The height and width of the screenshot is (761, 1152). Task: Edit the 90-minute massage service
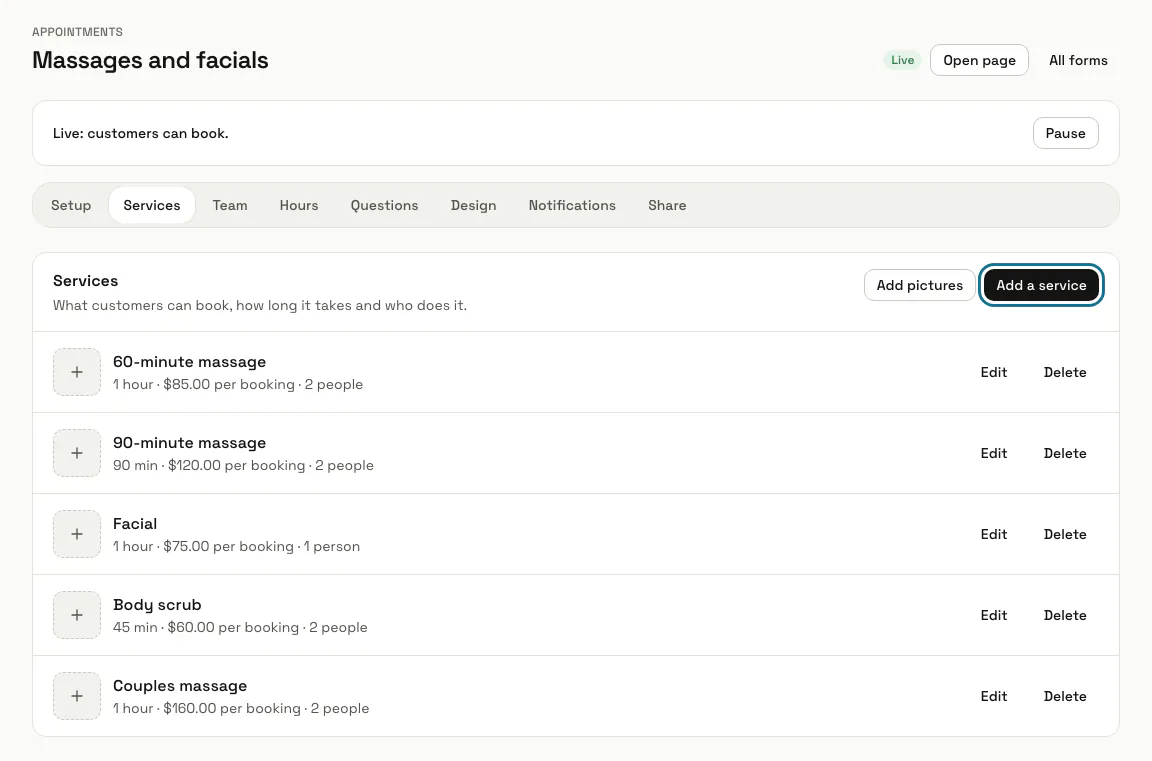click(x=993, y=453)
